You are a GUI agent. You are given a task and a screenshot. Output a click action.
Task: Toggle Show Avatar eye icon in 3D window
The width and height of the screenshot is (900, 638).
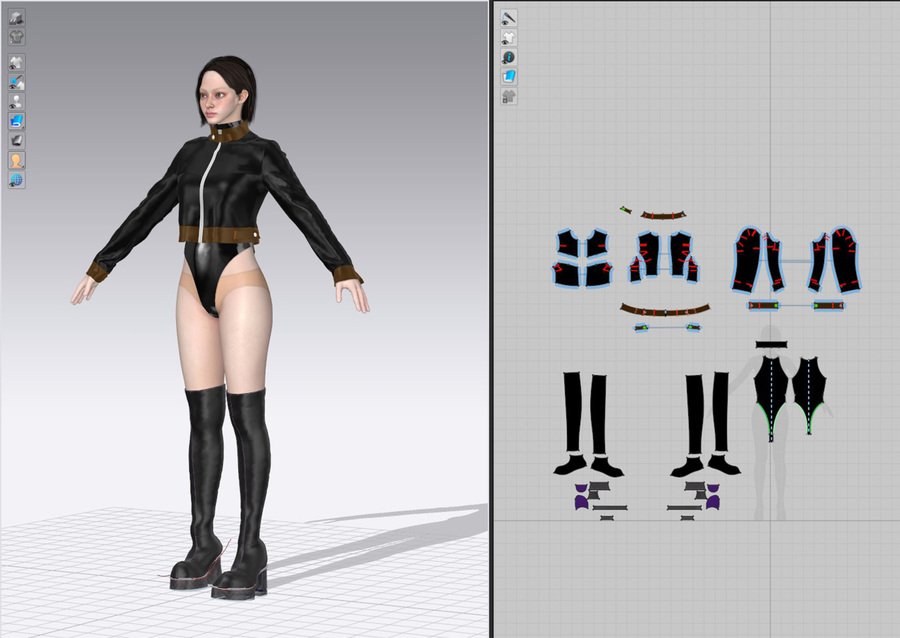(17, 102)
